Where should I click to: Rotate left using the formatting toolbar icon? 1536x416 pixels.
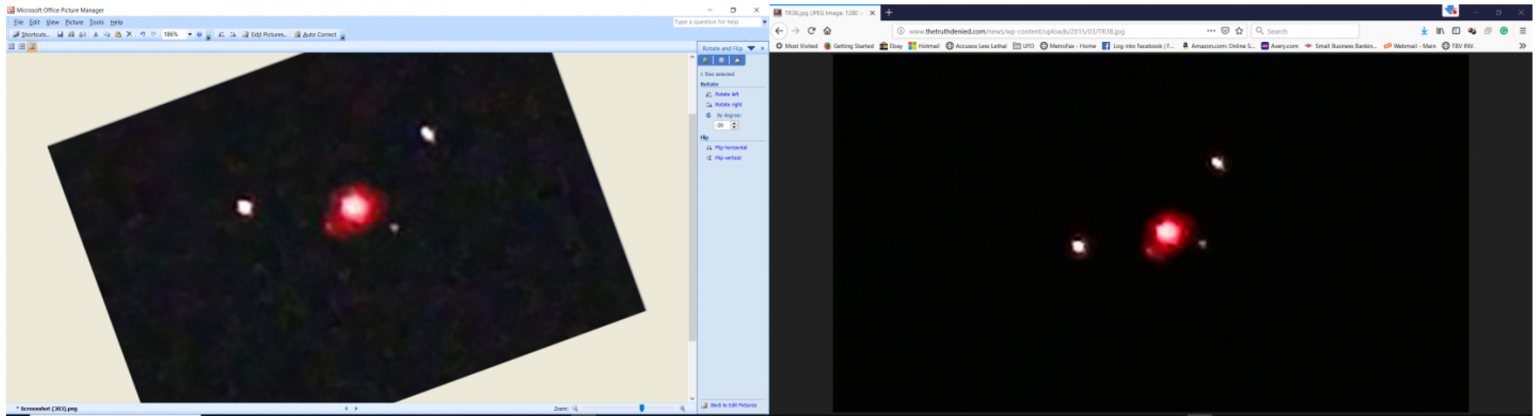point(221,34)
